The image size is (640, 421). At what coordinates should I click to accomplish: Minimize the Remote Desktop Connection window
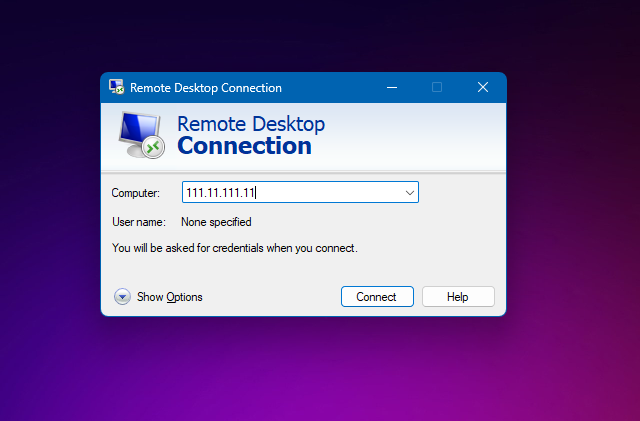point(392,87)
